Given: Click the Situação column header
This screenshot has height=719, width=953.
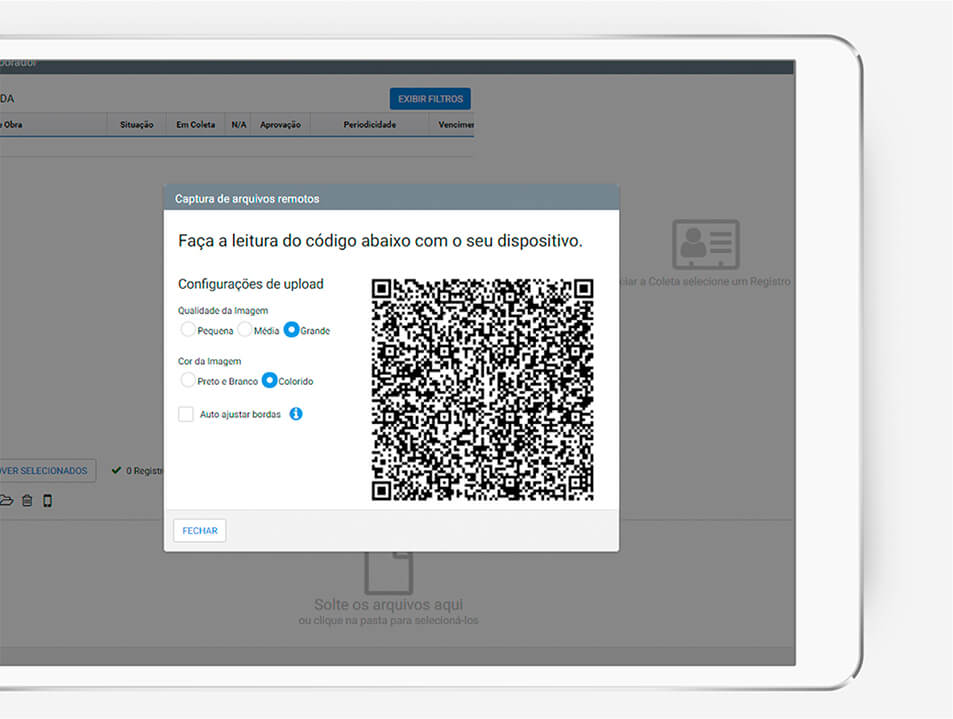Looking at the screenshot, I should (x=137, y=125).
